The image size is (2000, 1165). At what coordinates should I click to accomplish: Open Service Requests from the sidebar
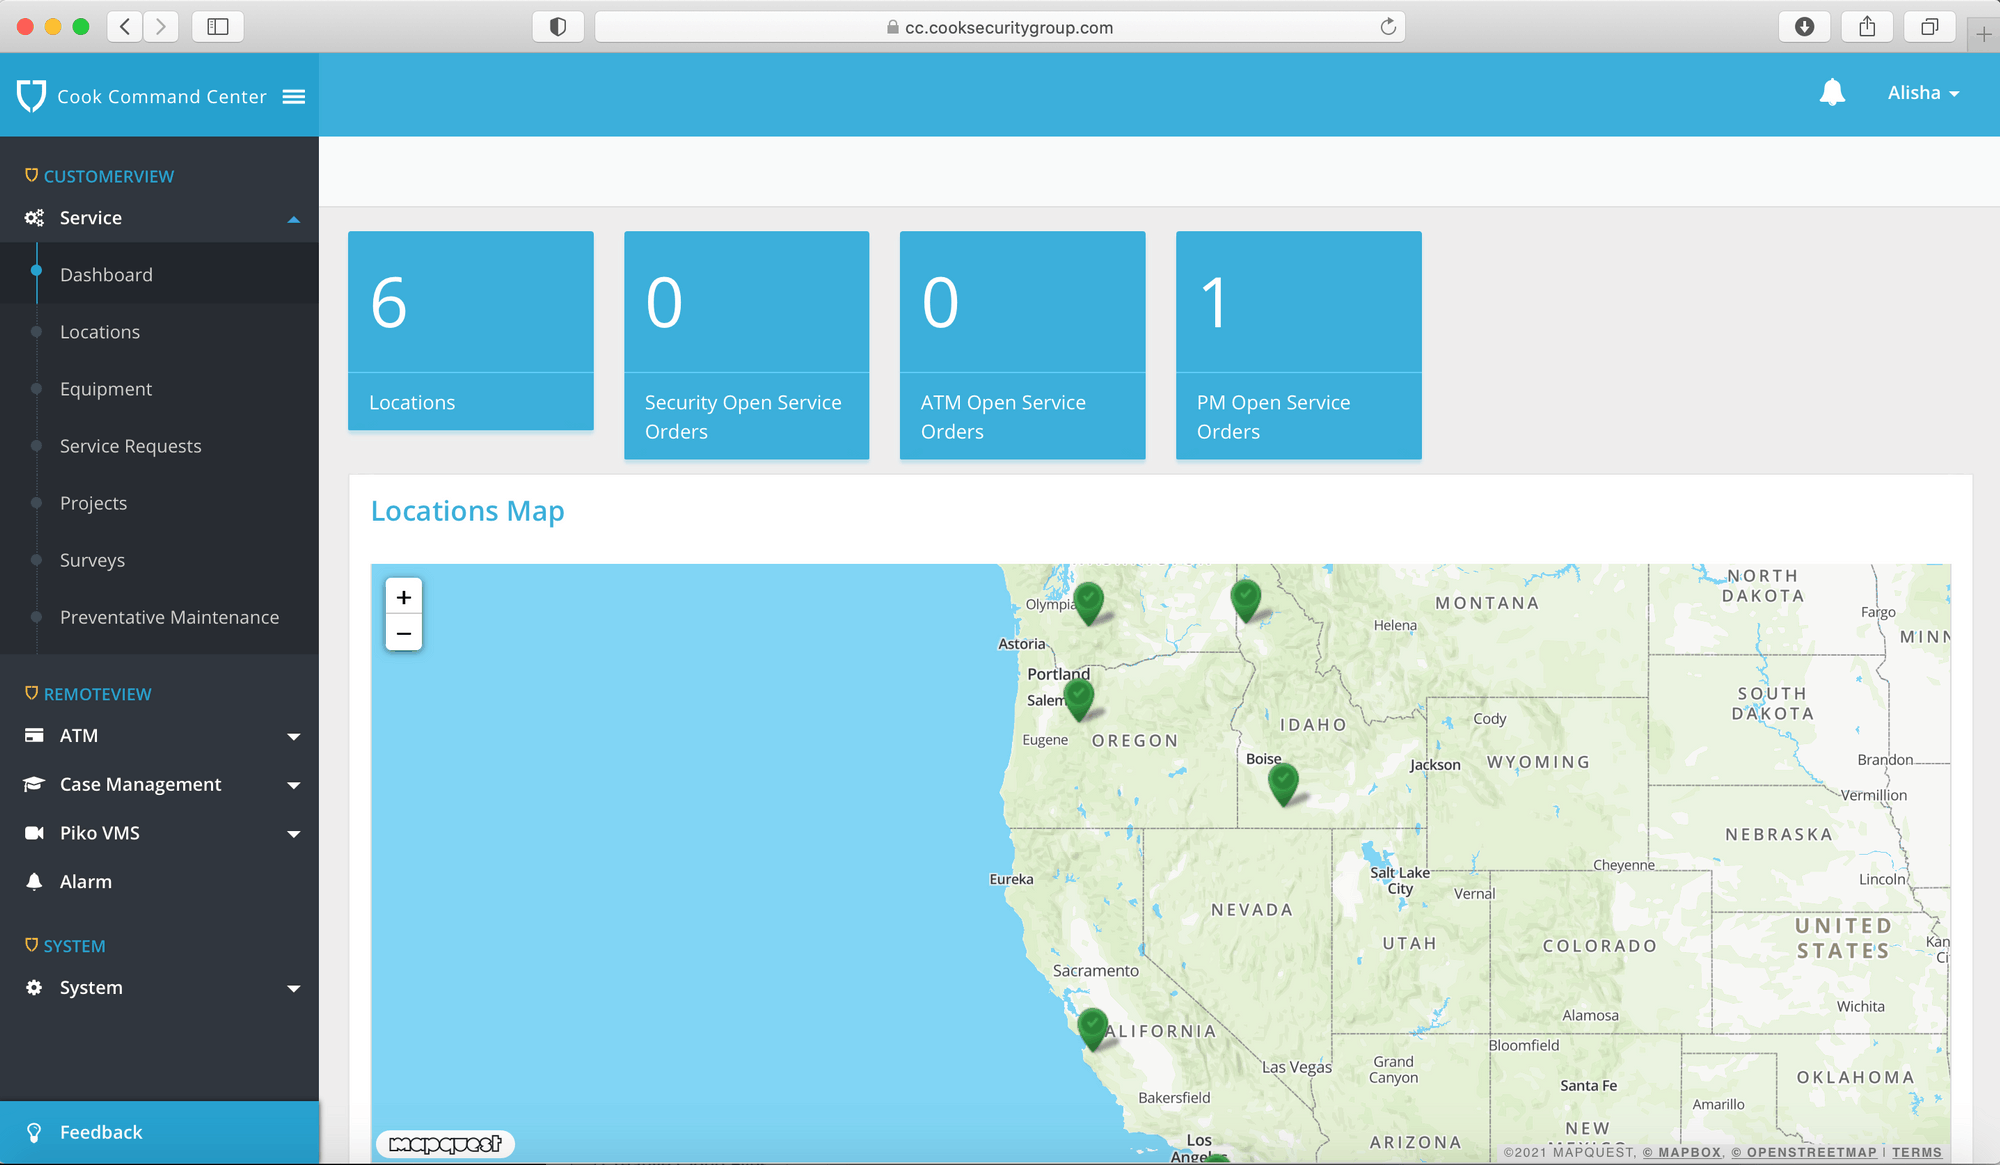pyautogui.click(x=130, y=446)
